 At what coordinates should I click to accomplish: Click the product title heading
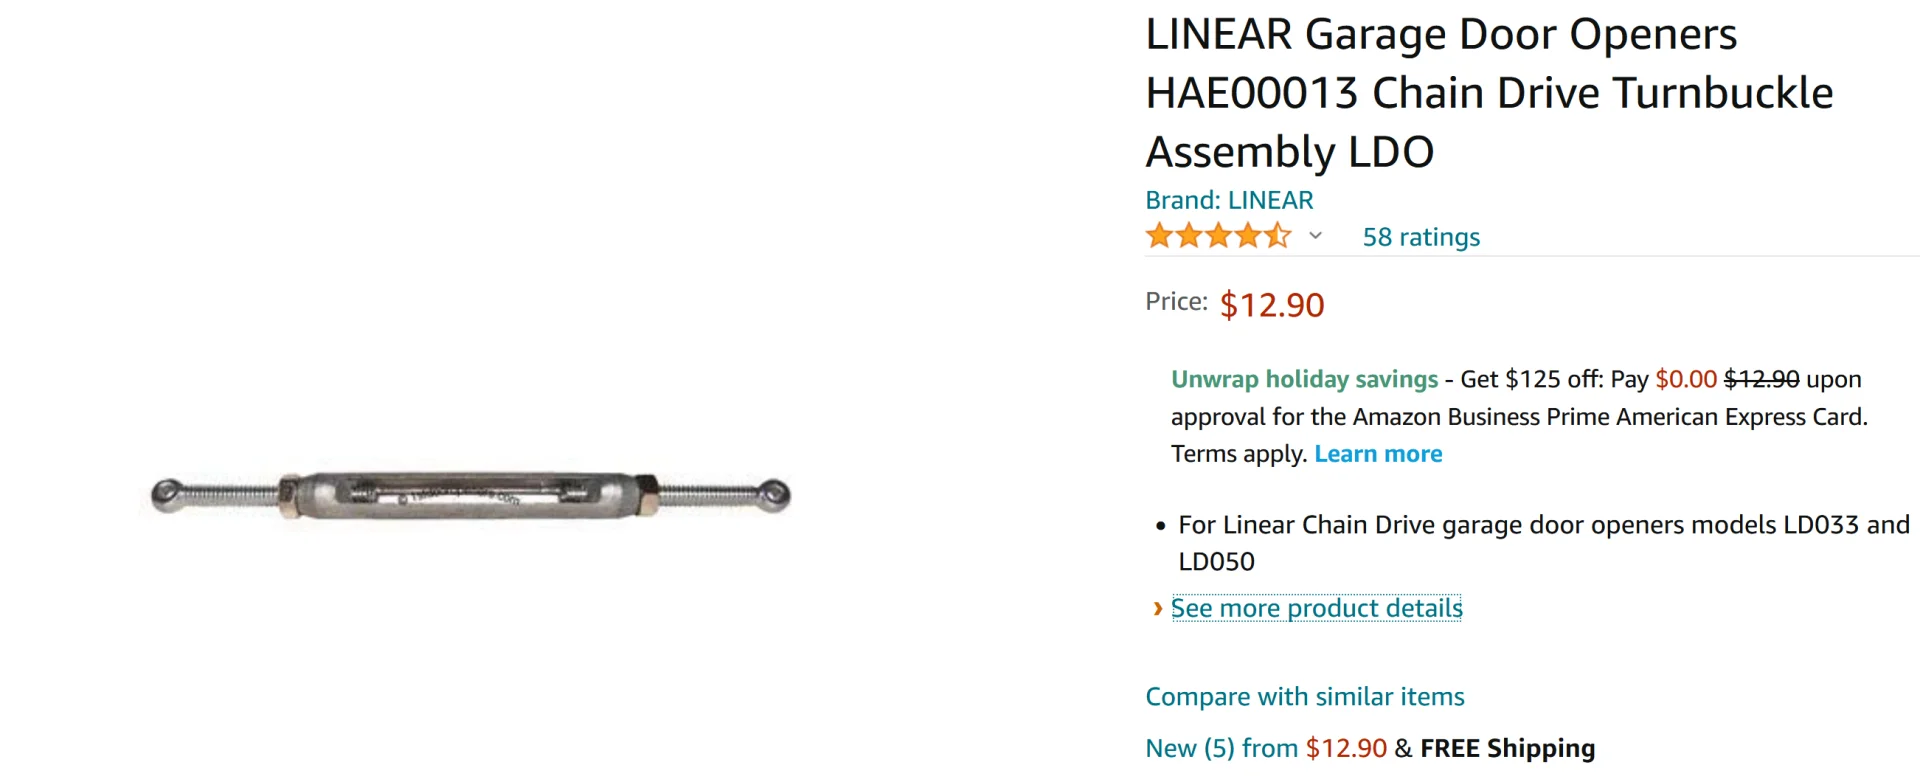point(1488,93)
